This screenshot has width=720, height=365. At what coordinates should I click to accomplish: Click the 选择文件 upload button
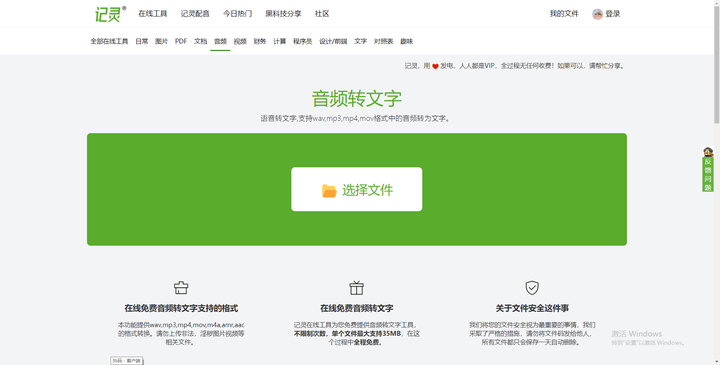[357, 189]
